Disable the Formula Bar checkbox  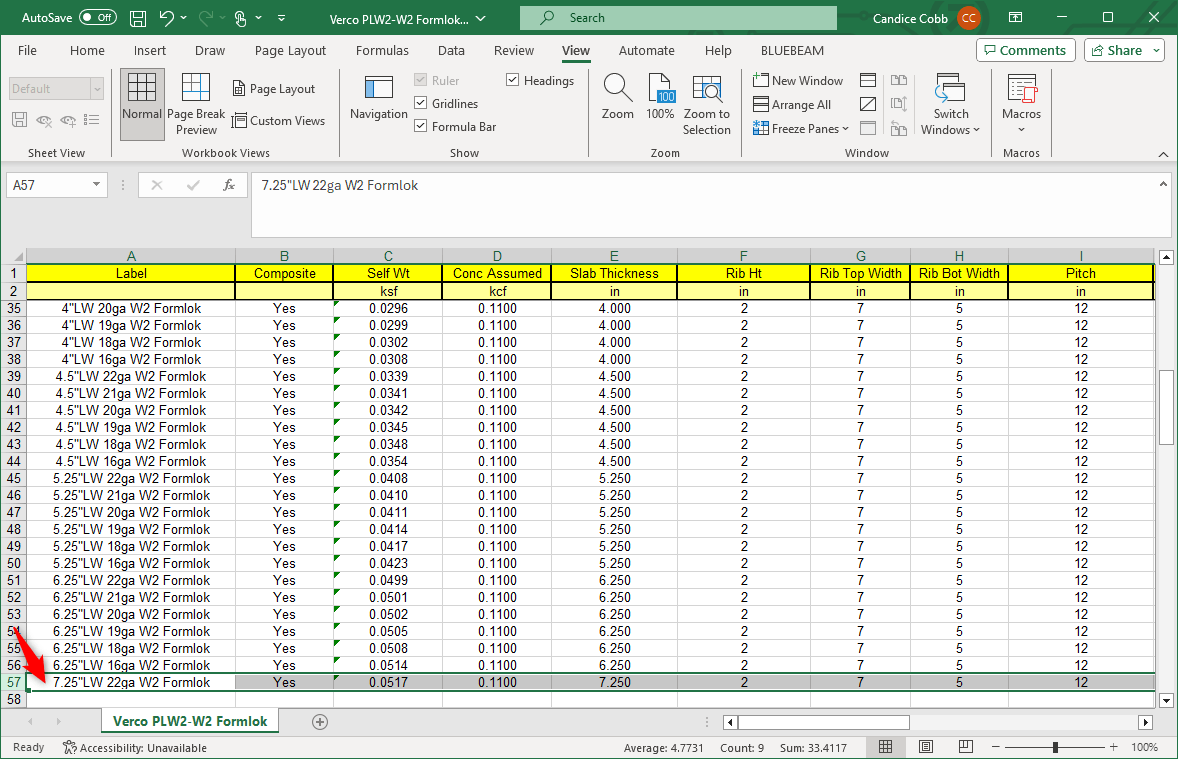pos(421,127)
